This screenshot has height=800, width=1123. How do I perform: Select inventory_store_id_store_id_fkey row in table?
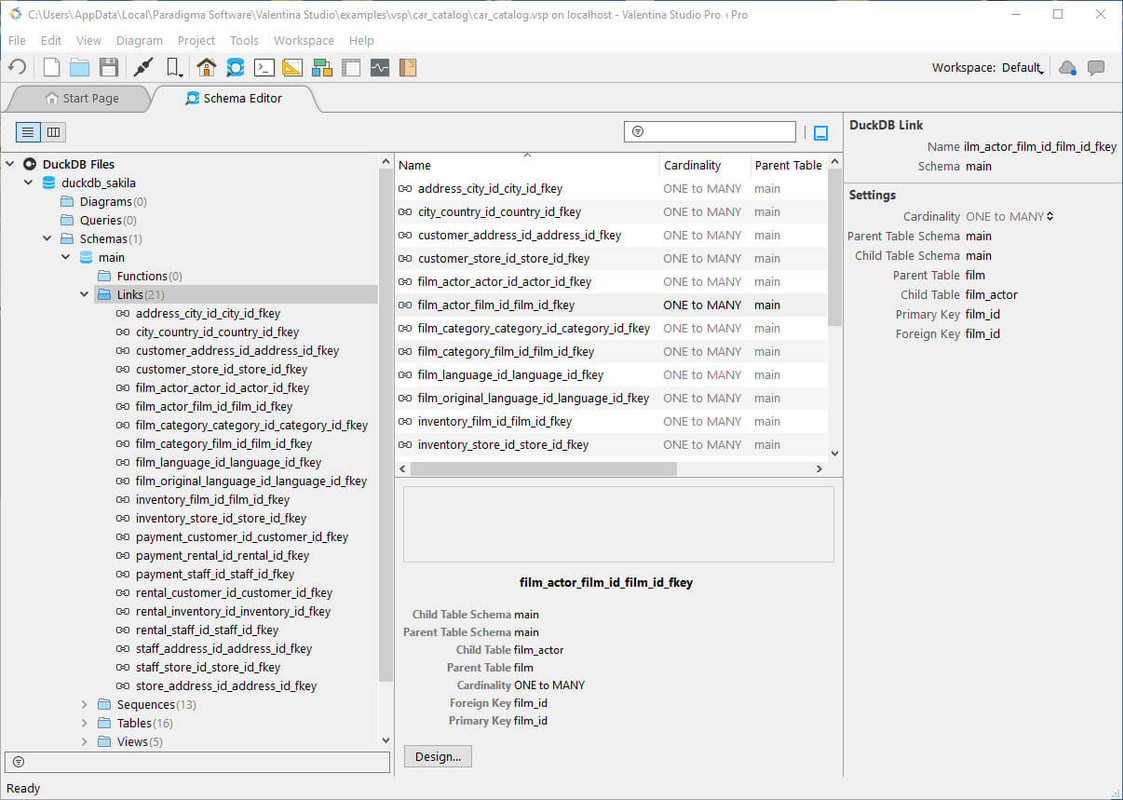(612, 445)
